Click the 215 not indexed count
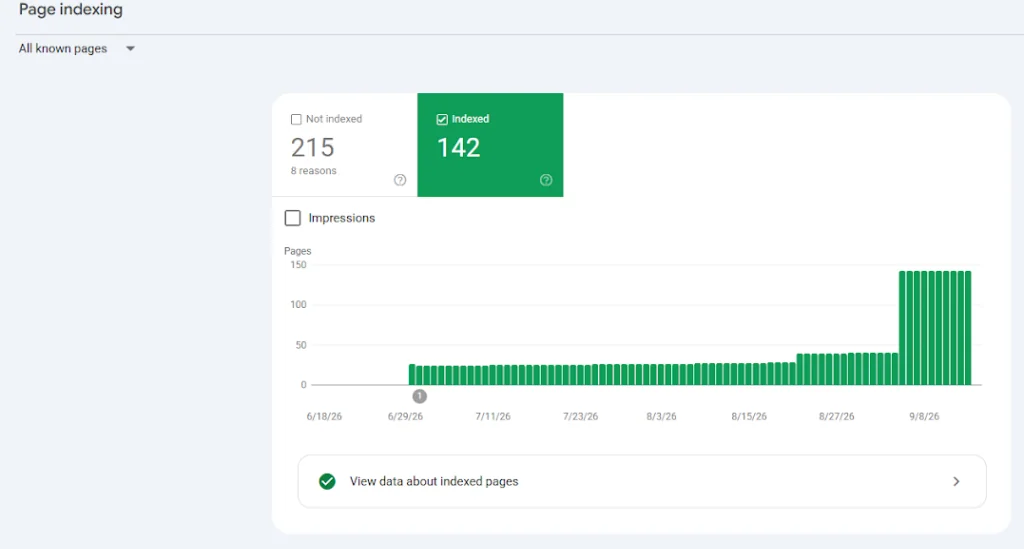The height and width of the screenshot is (549, 1024). (x=313, y=148)
